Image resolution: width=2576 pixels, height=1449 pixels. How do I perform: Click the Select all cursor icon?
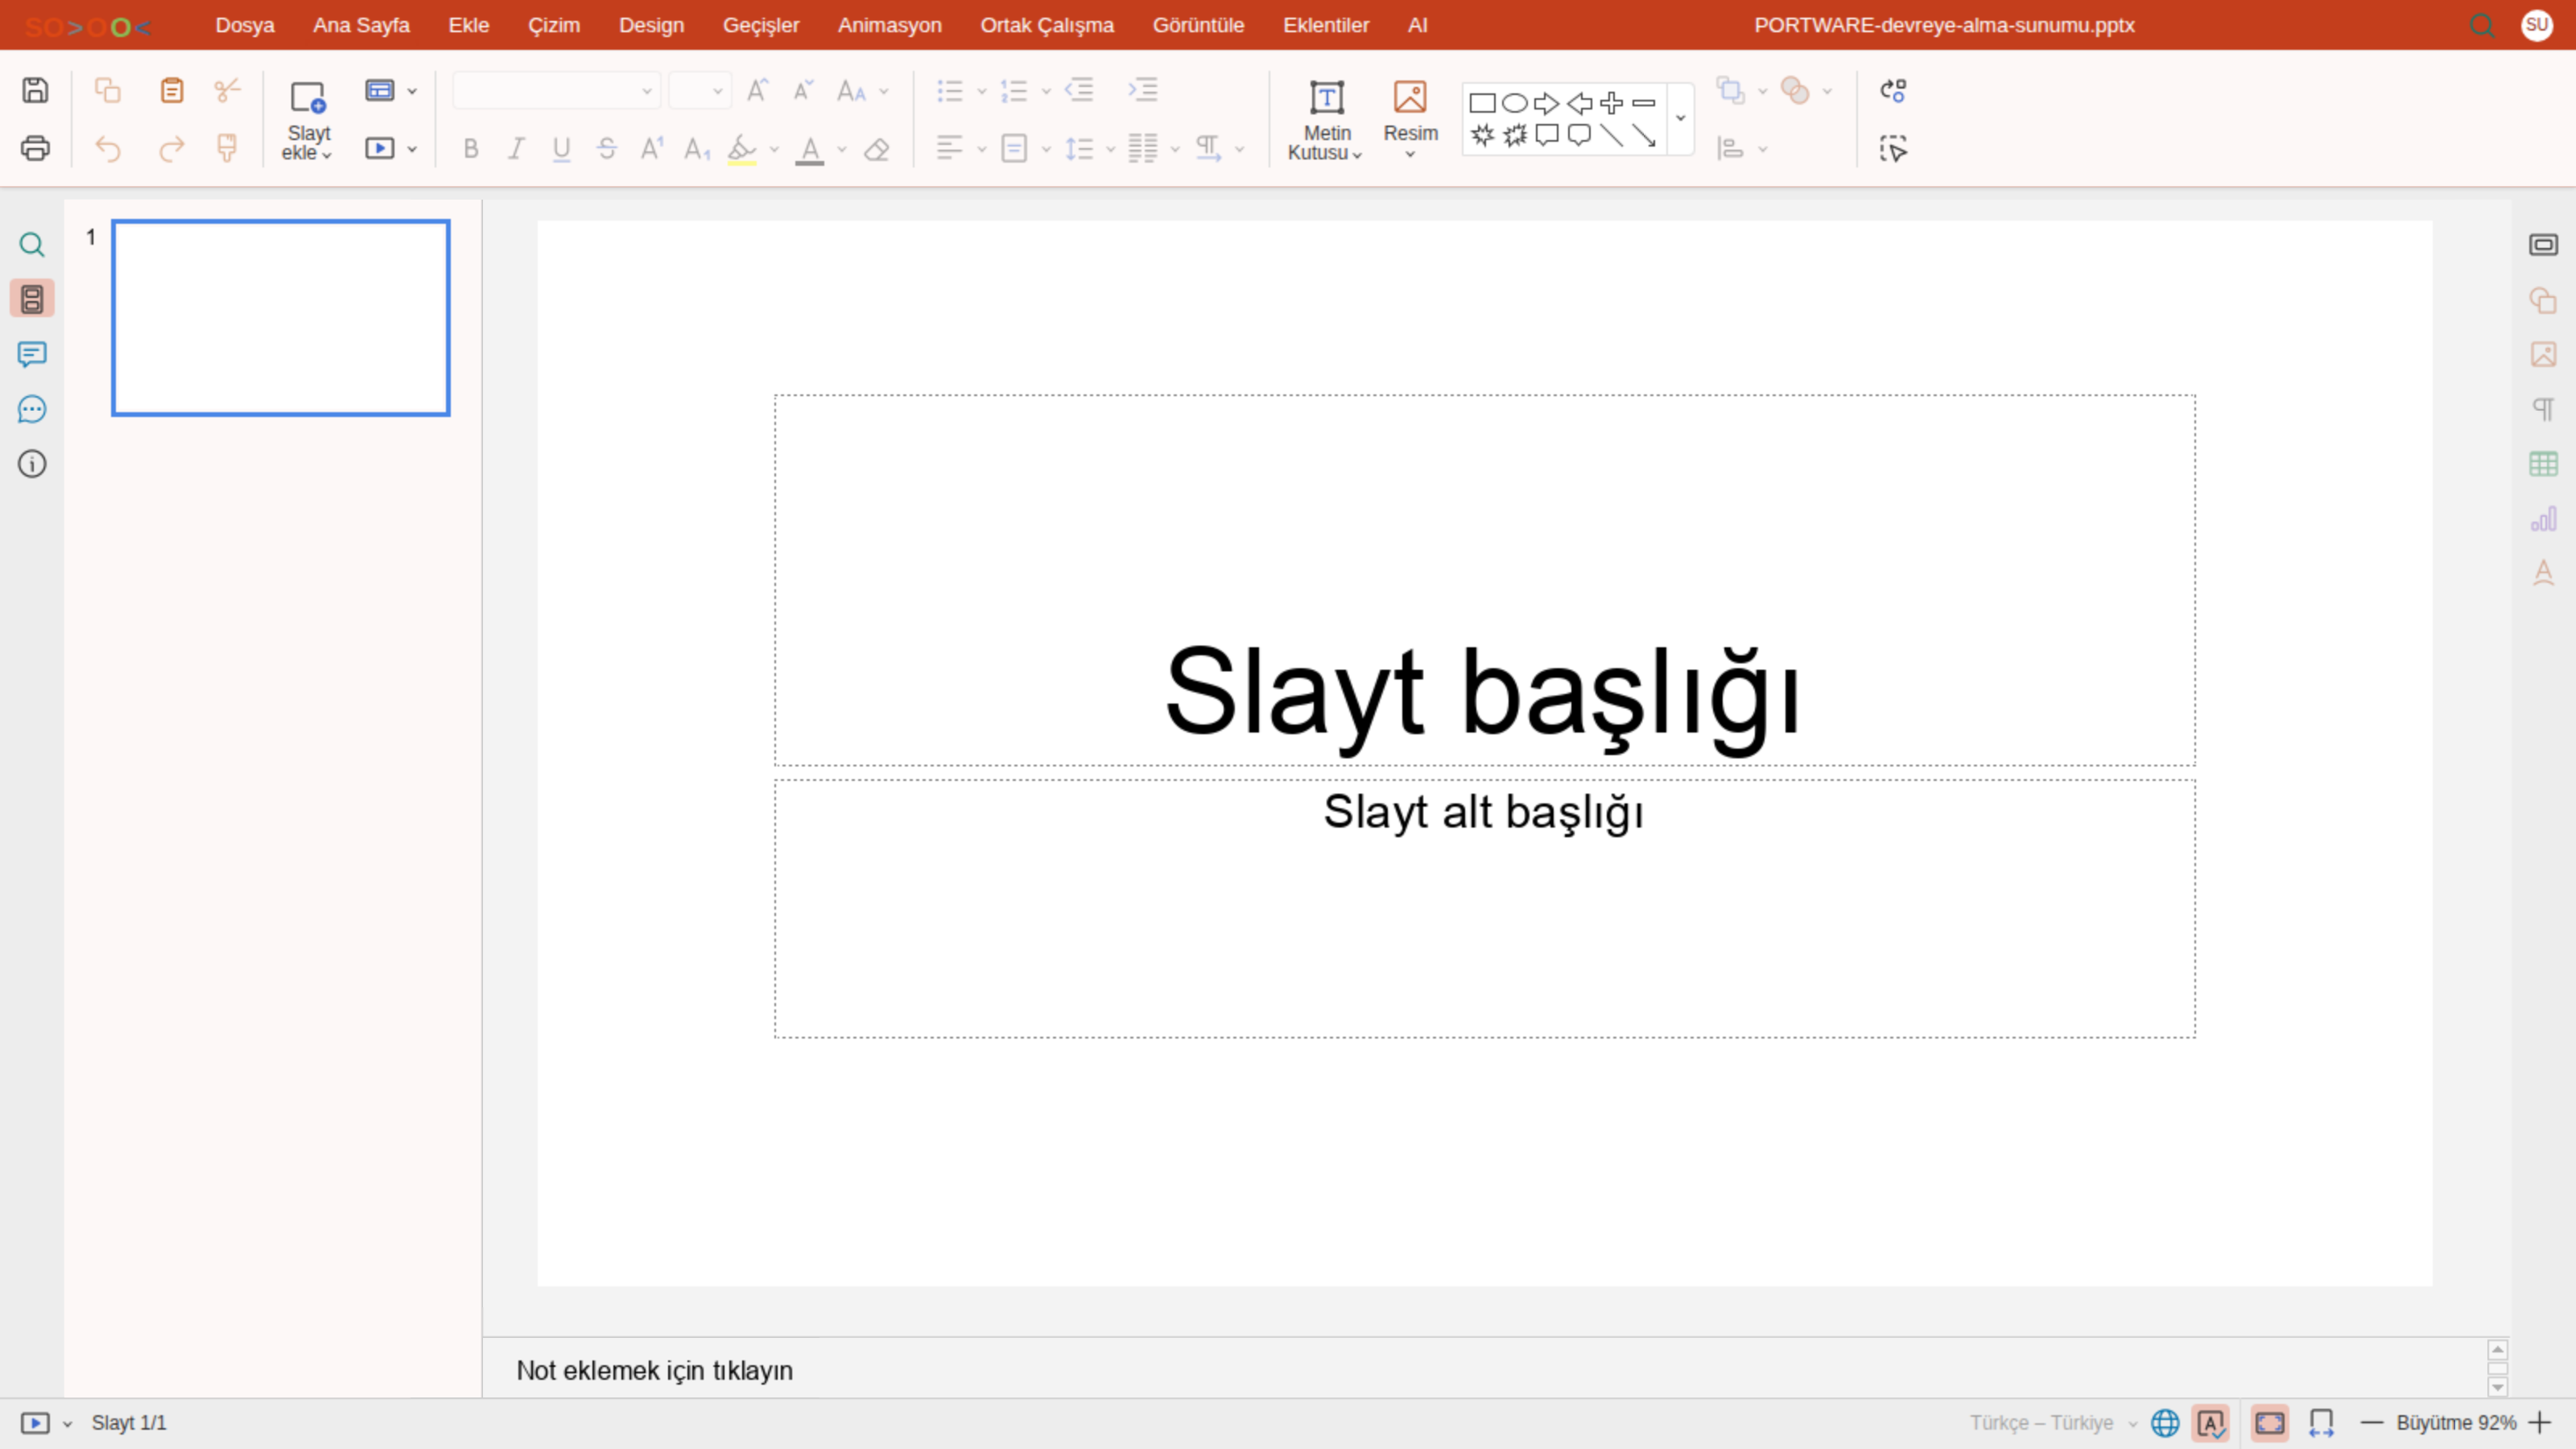click(x=1893, y=149)
